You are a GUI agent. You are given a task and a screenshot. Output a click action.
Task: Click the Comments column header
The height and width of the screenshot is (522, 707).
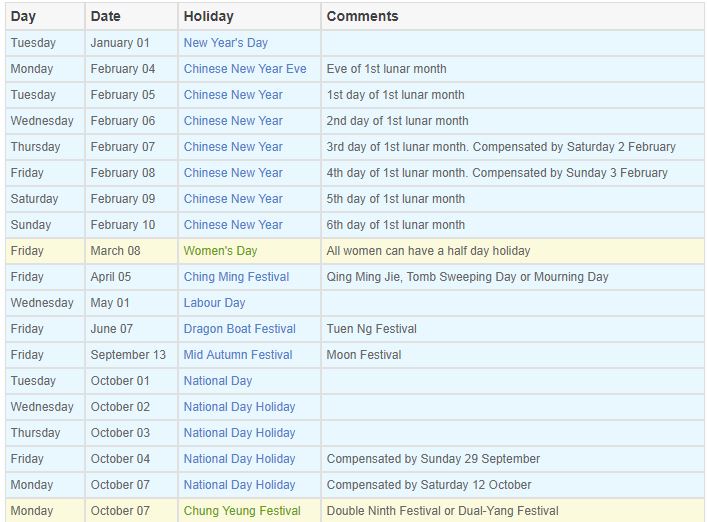click(x=513, y=17)
